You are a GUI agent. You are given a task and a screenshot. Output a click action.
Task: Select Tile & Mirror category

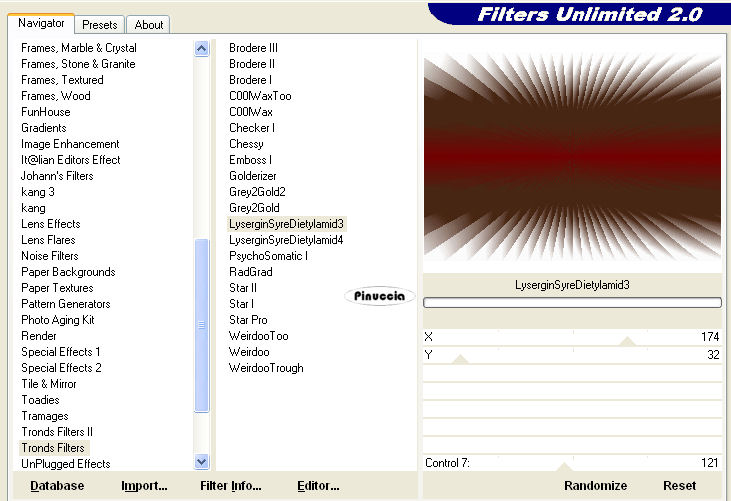48,384
